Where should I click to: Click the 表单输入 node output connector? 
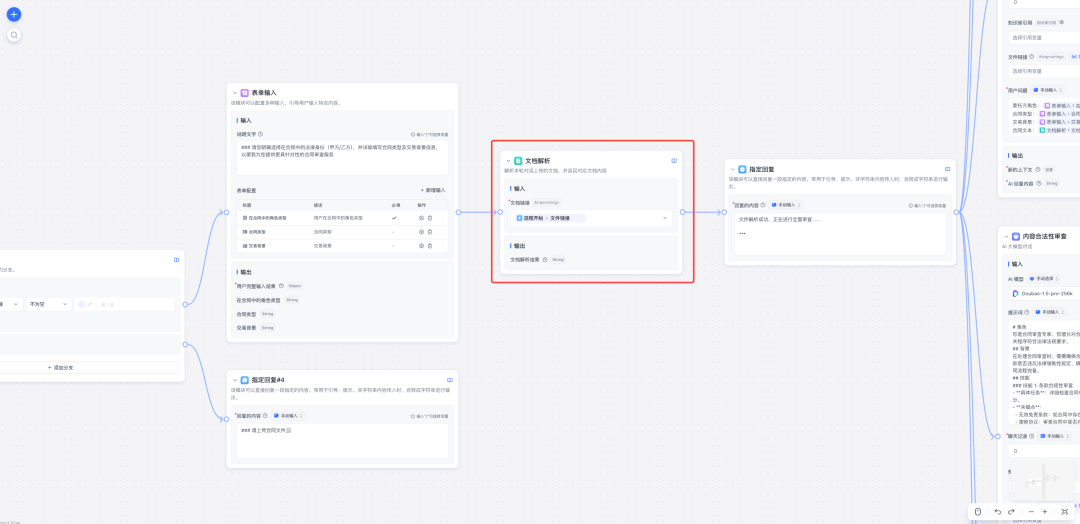tap(458, 212)
